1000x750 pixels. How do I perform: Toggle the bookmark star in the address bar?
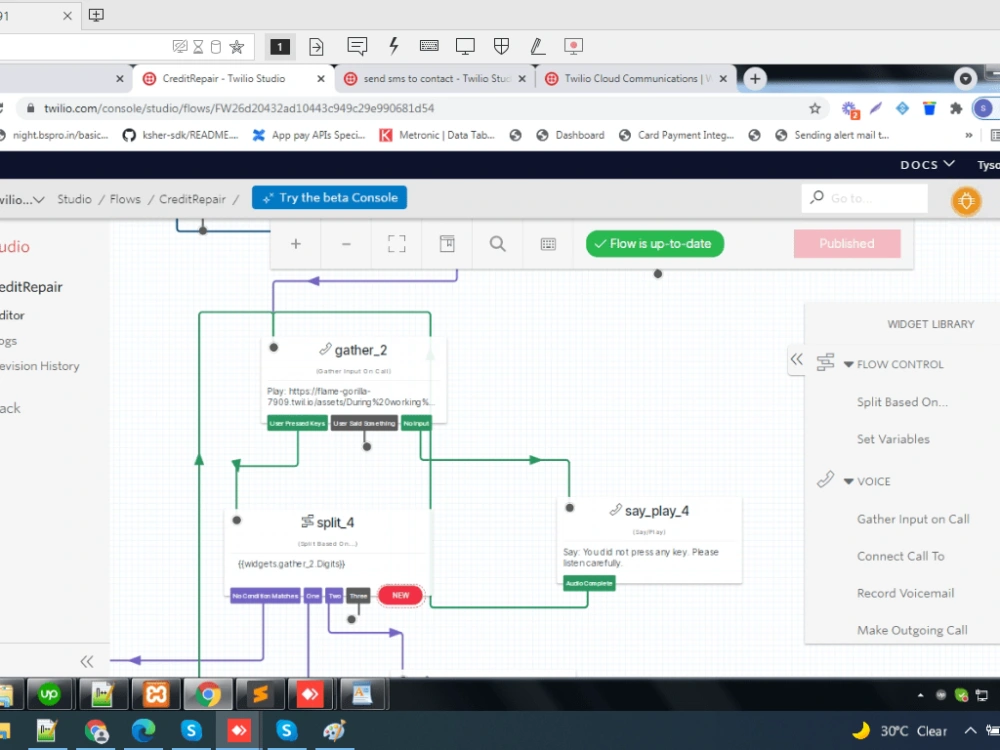click(815, 107)
